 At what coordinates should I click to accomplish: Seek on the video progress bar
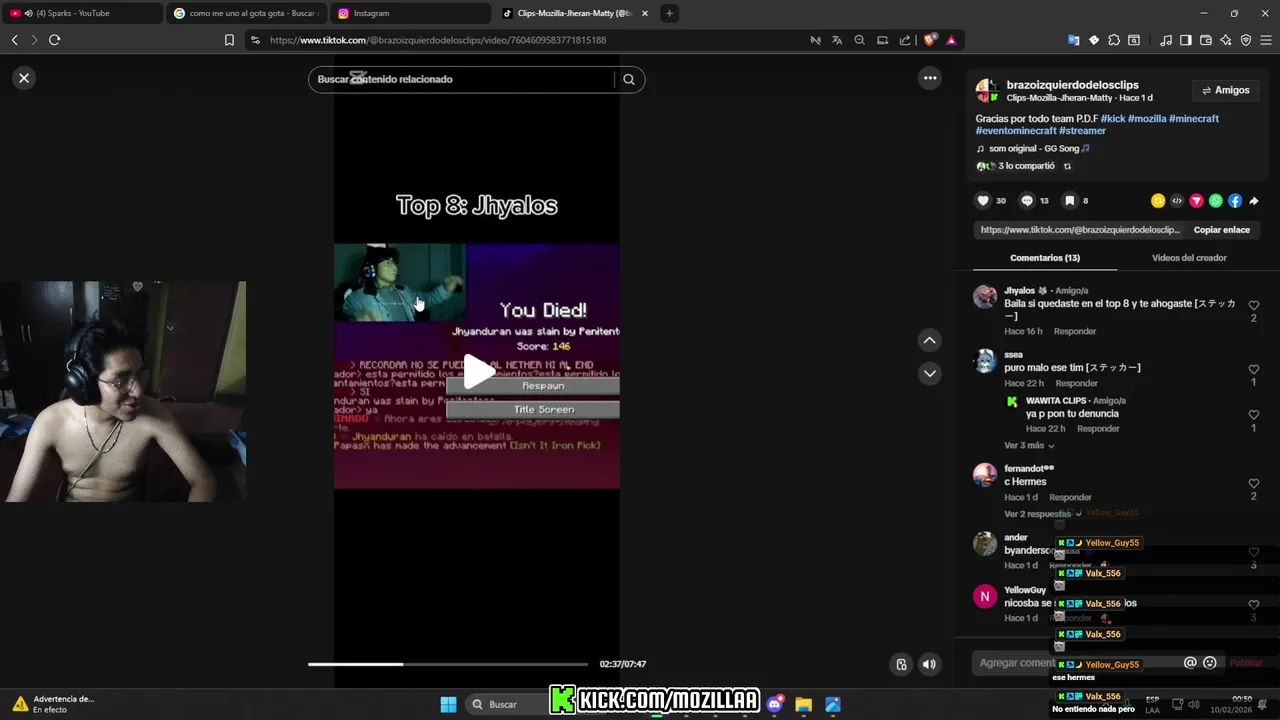tap(448, 664)
